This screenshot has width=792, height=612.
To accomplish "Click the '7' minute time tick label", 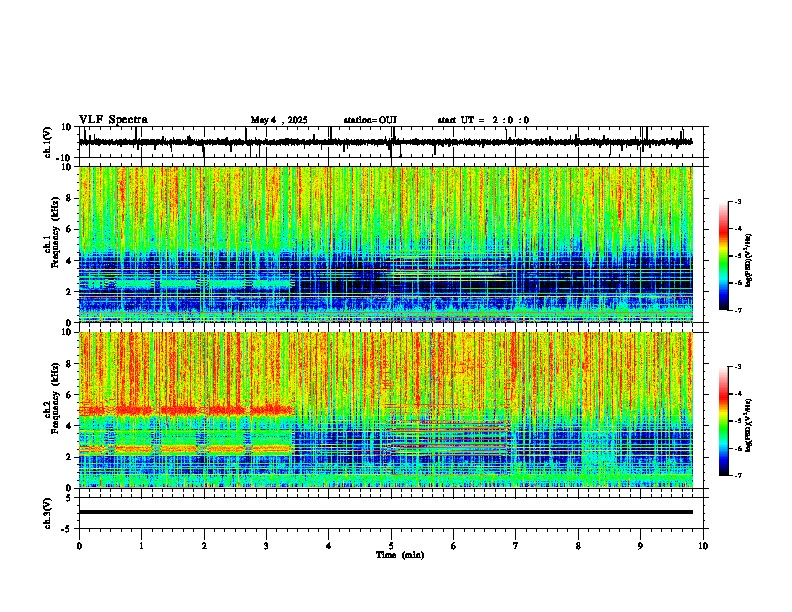I will [x=516, y=546].
